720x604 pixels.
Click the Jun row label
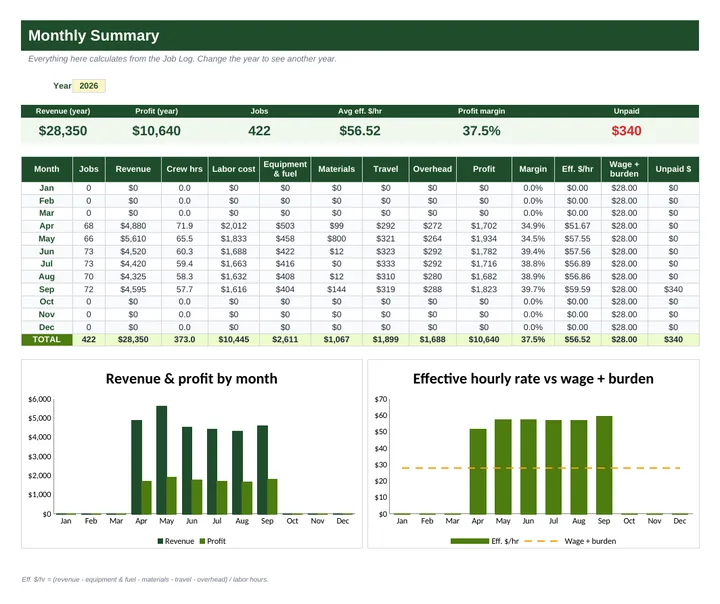(x=47, y=252)
